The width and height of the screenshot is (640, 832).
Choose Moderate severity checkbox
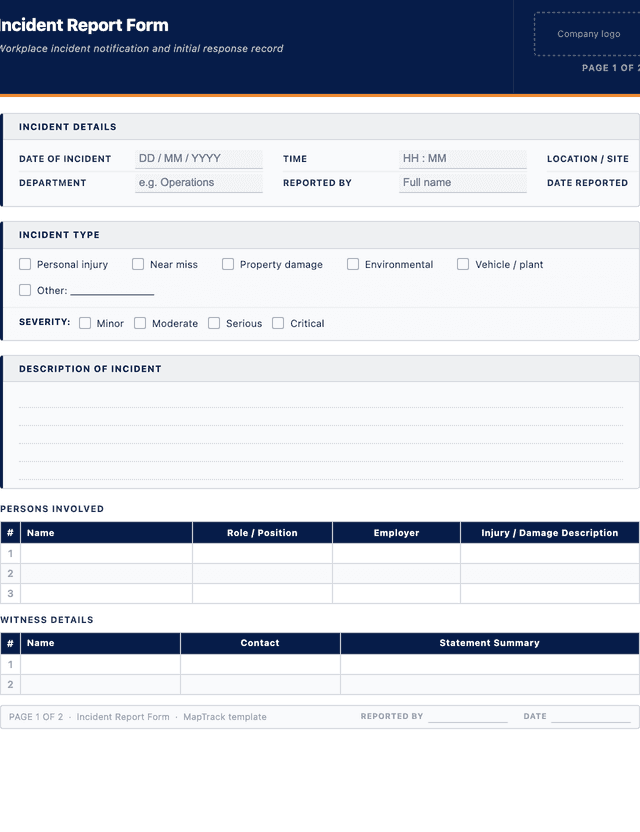[140, 323]
